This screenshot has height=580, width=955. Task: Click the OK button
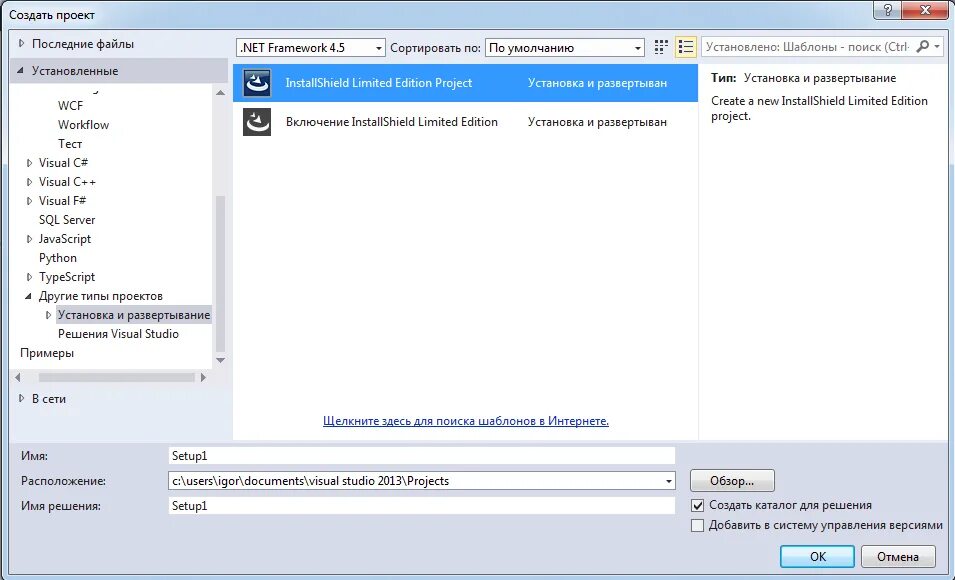pyautogui.click(x=817, y=556)
